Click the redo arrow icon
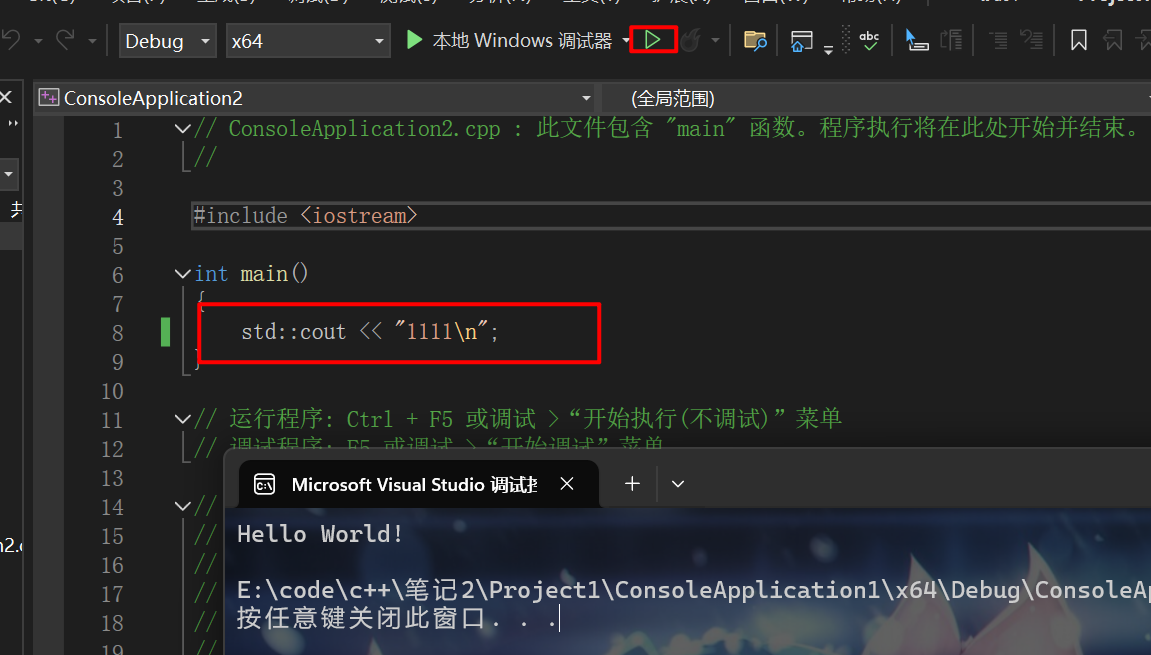1151x655 pixels. point(66,41)
